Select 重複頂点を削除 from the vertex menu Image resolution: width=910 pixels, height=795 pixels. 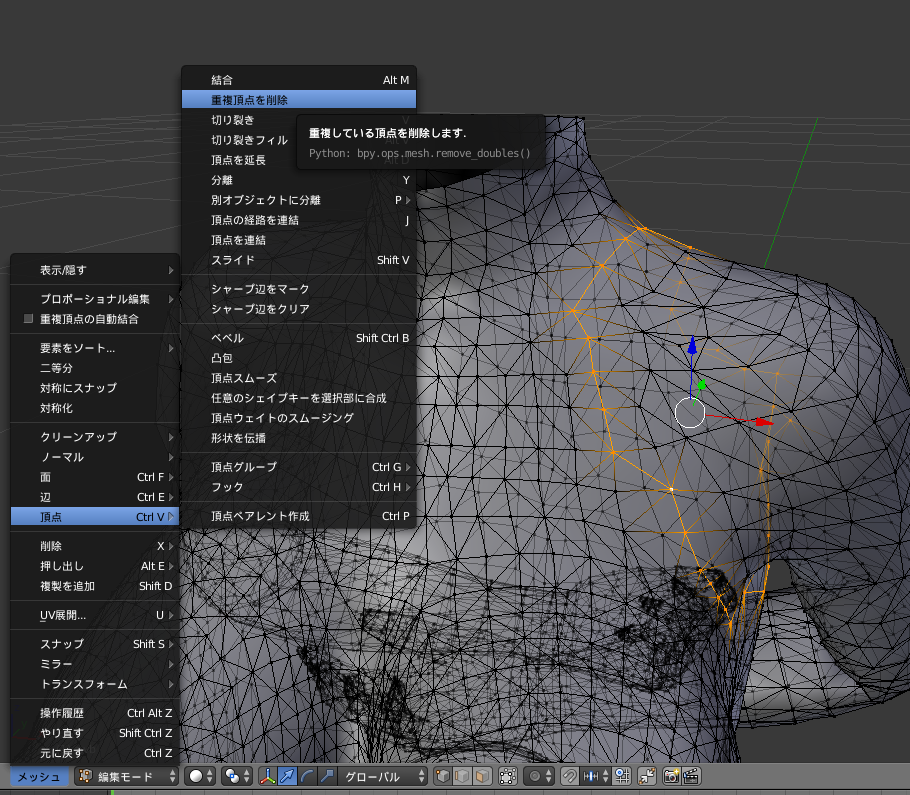coord(299,100)
